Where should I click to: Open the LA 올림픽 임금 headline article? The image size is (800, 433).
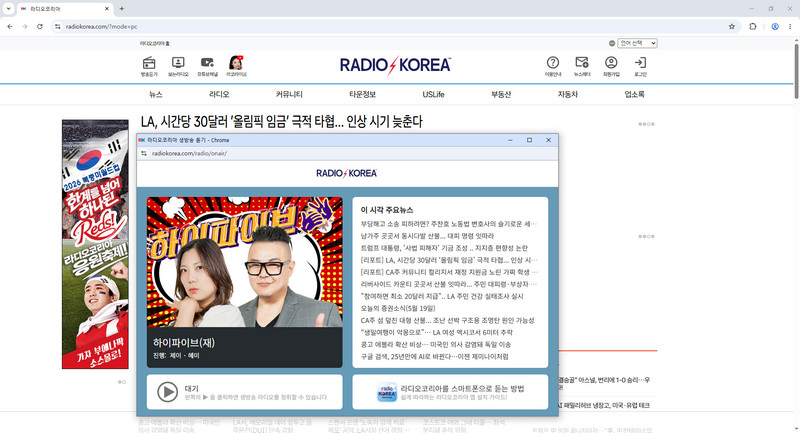point(282,121)
